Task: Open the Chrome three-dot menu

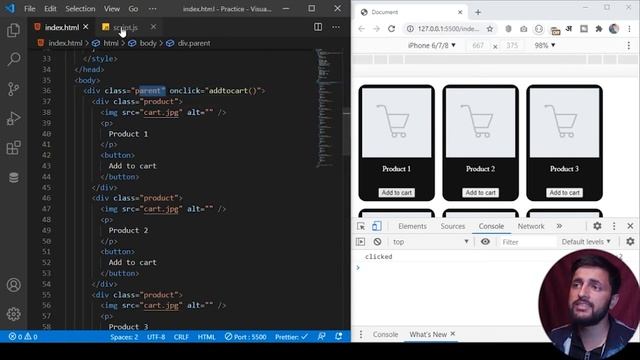Action: (x=629, y=29)
